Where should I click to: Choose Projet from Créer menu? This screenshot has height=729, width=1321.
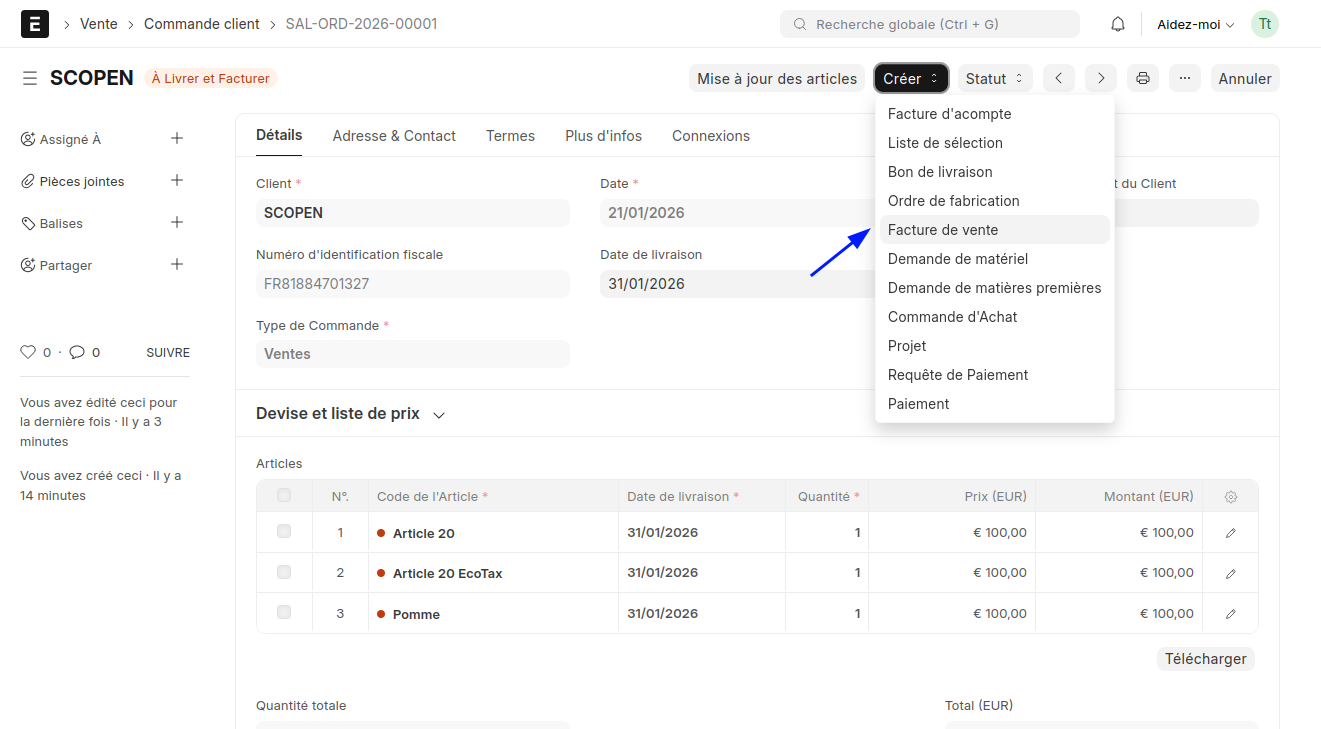pos(995,346)
